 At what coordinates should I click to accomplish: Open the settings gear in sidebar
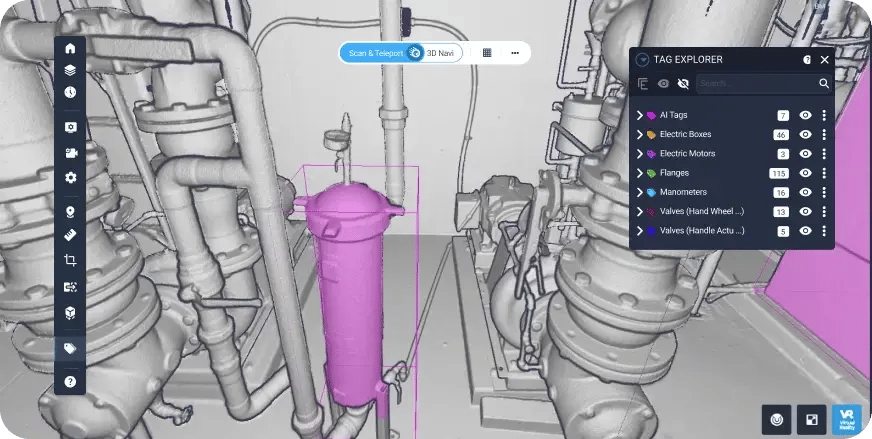click(x=70, y=177)
